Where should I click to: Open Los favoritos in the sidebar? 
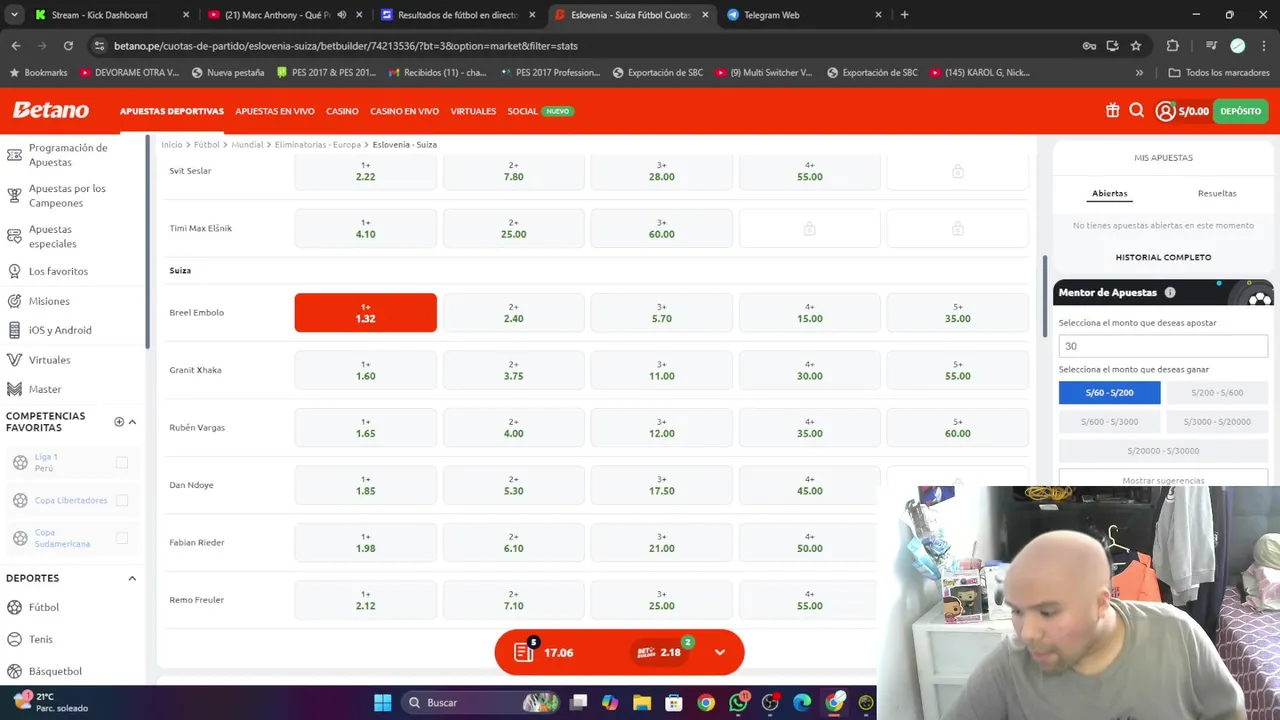point(58,271)
